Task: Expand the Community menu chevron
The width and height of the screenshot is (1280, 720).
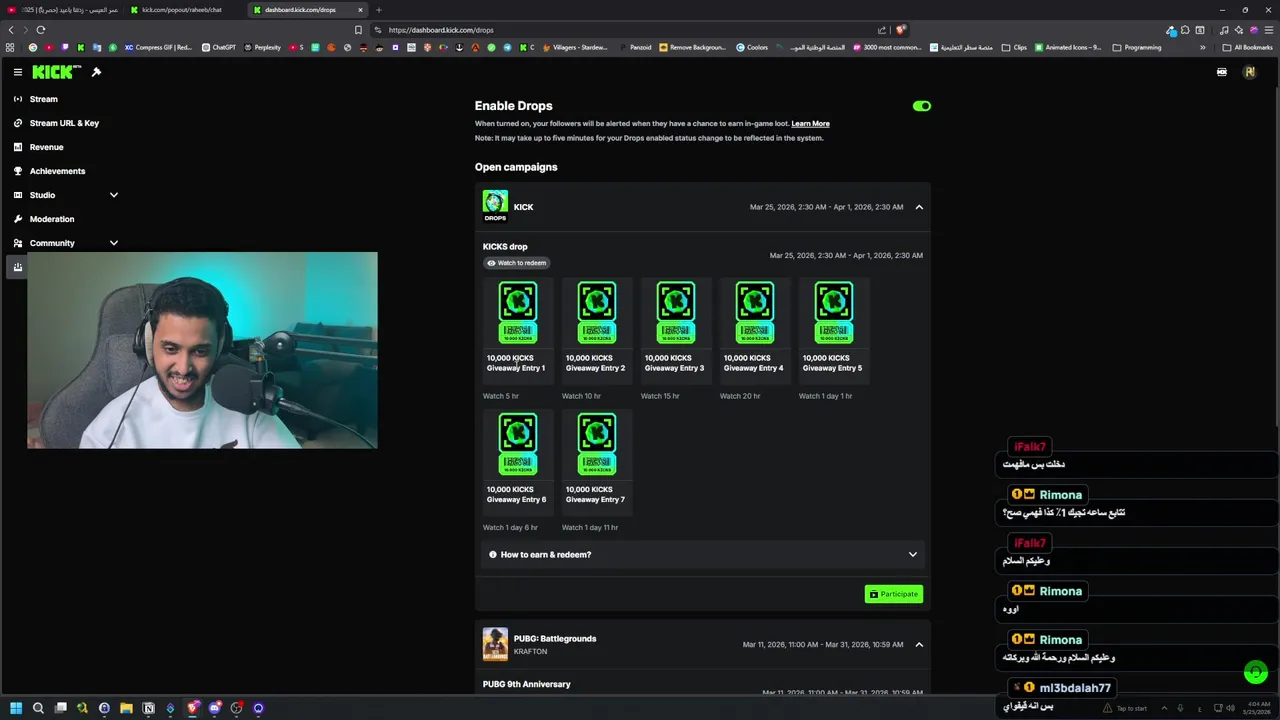Action: [113, 243]
